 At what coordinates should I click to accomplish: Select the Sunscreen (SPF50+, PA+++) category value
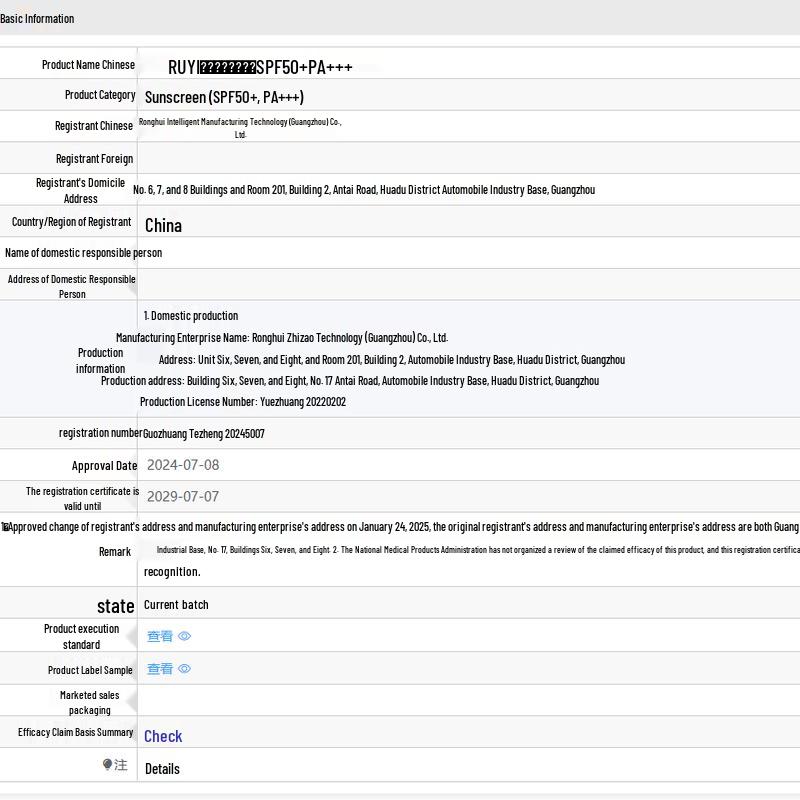tap(224, 97)
